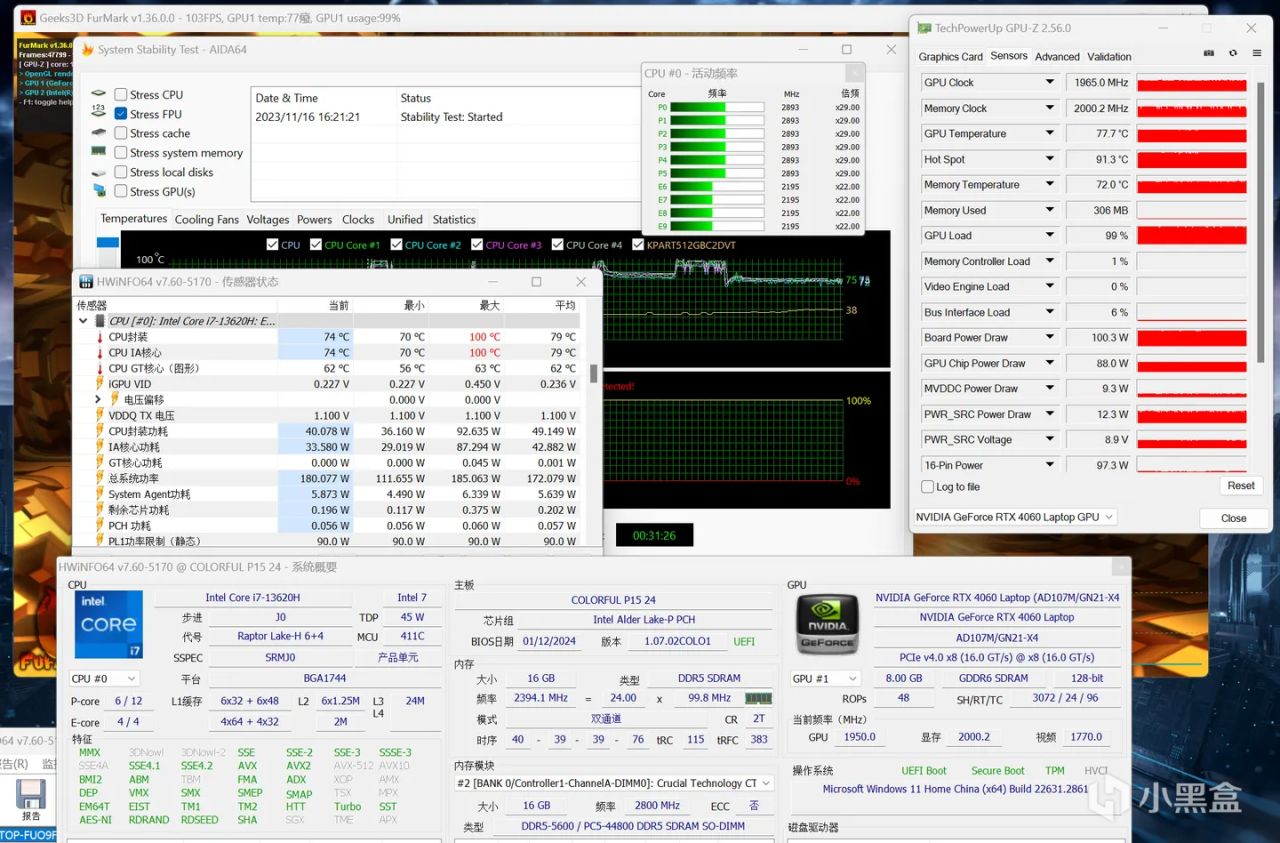
Task: Click the Intel Core i7 logo
Action: point(108,624)
